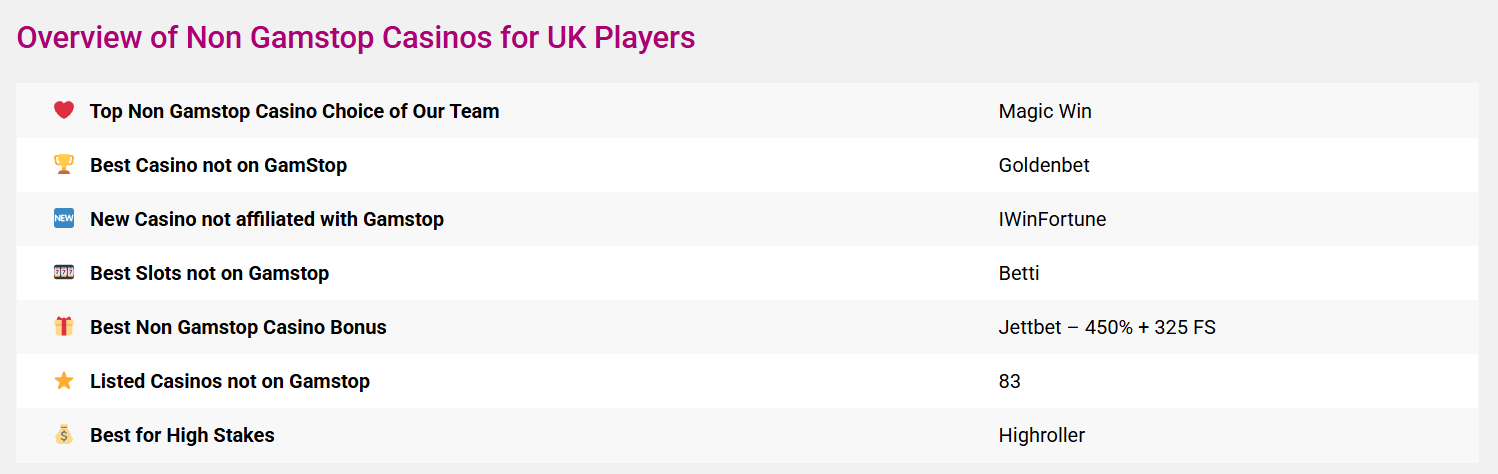Click "Top Non Gamstop Casino Choice" label
This screenshot has width=1498, height=474.
[294, 111]
